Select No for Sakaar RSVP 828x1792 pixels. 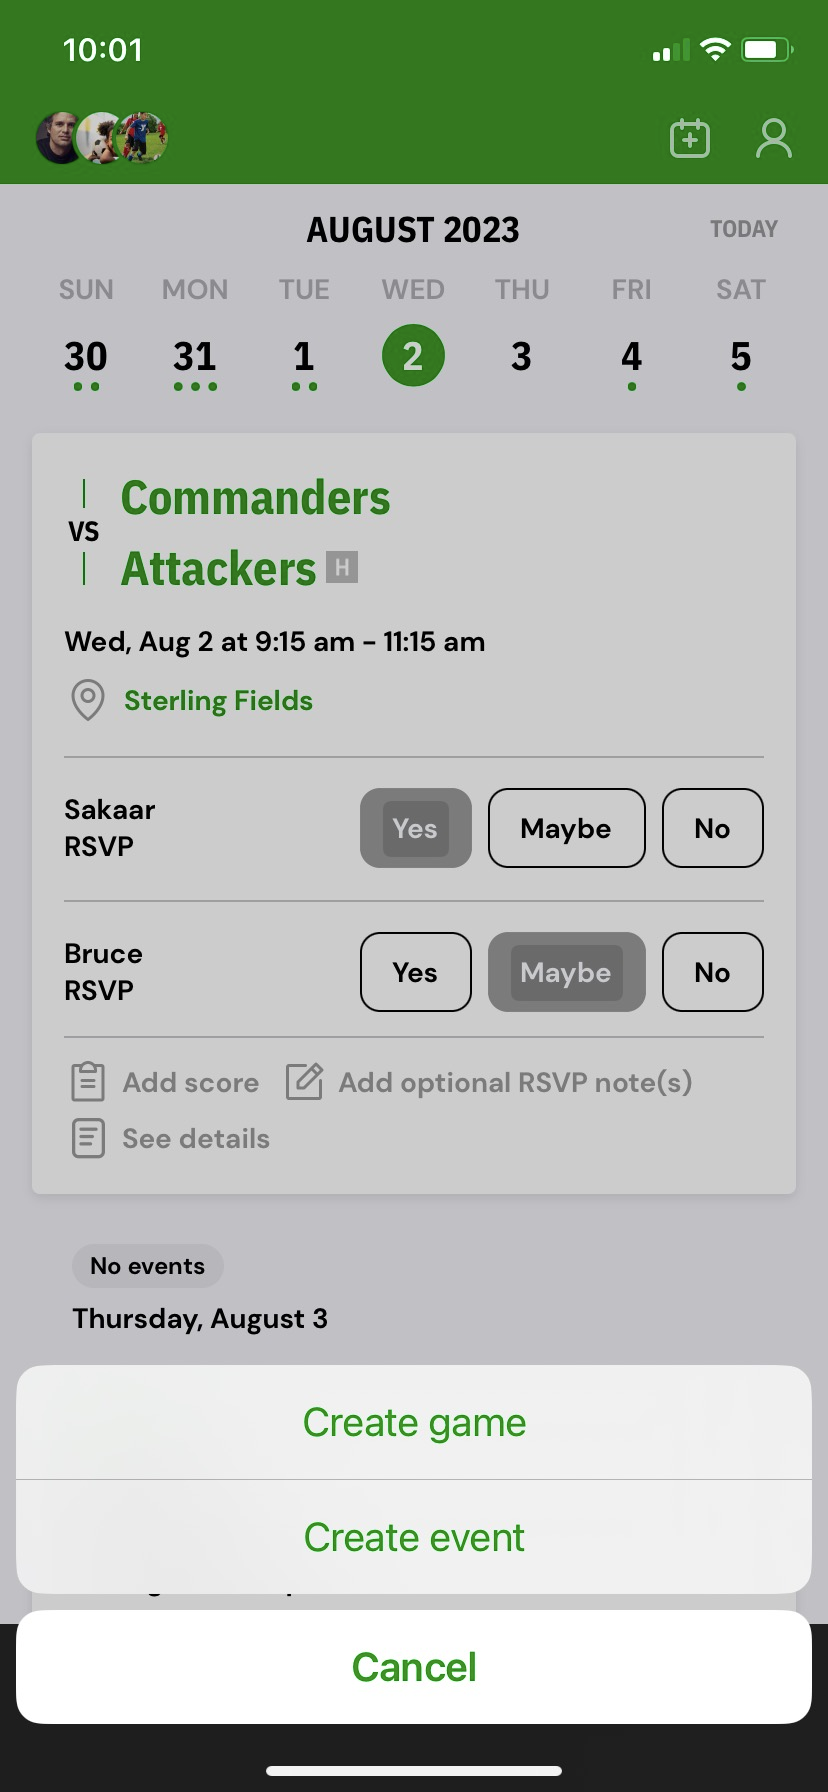click(x=712, y=828)
